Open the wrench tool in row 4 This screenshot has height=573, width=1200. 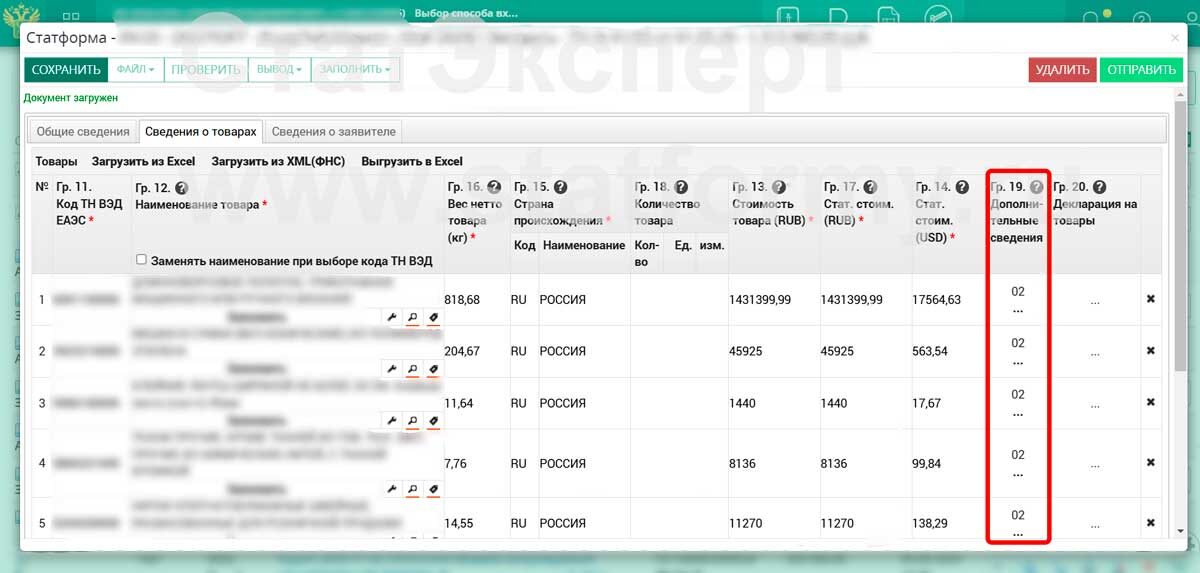coord(392,489)
